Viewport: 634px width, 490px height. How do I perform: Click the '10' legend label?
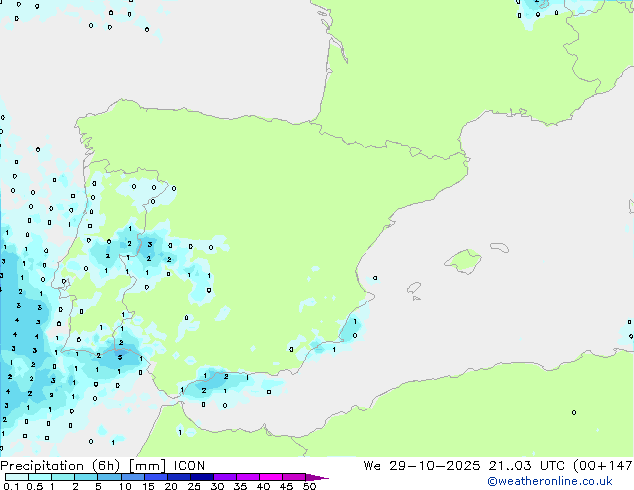[125, 486]
